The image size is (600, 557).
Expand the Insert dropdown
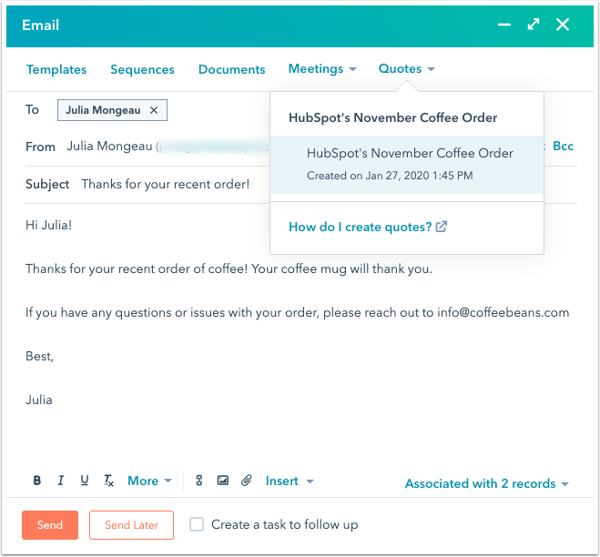[x=289, y=481]
